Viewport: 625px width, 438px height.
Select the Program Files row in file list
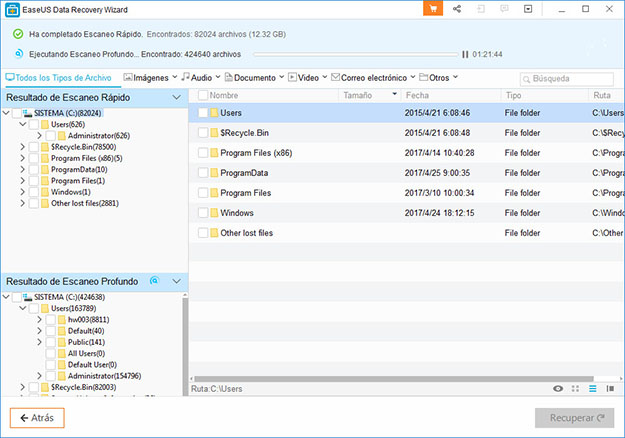407,193
